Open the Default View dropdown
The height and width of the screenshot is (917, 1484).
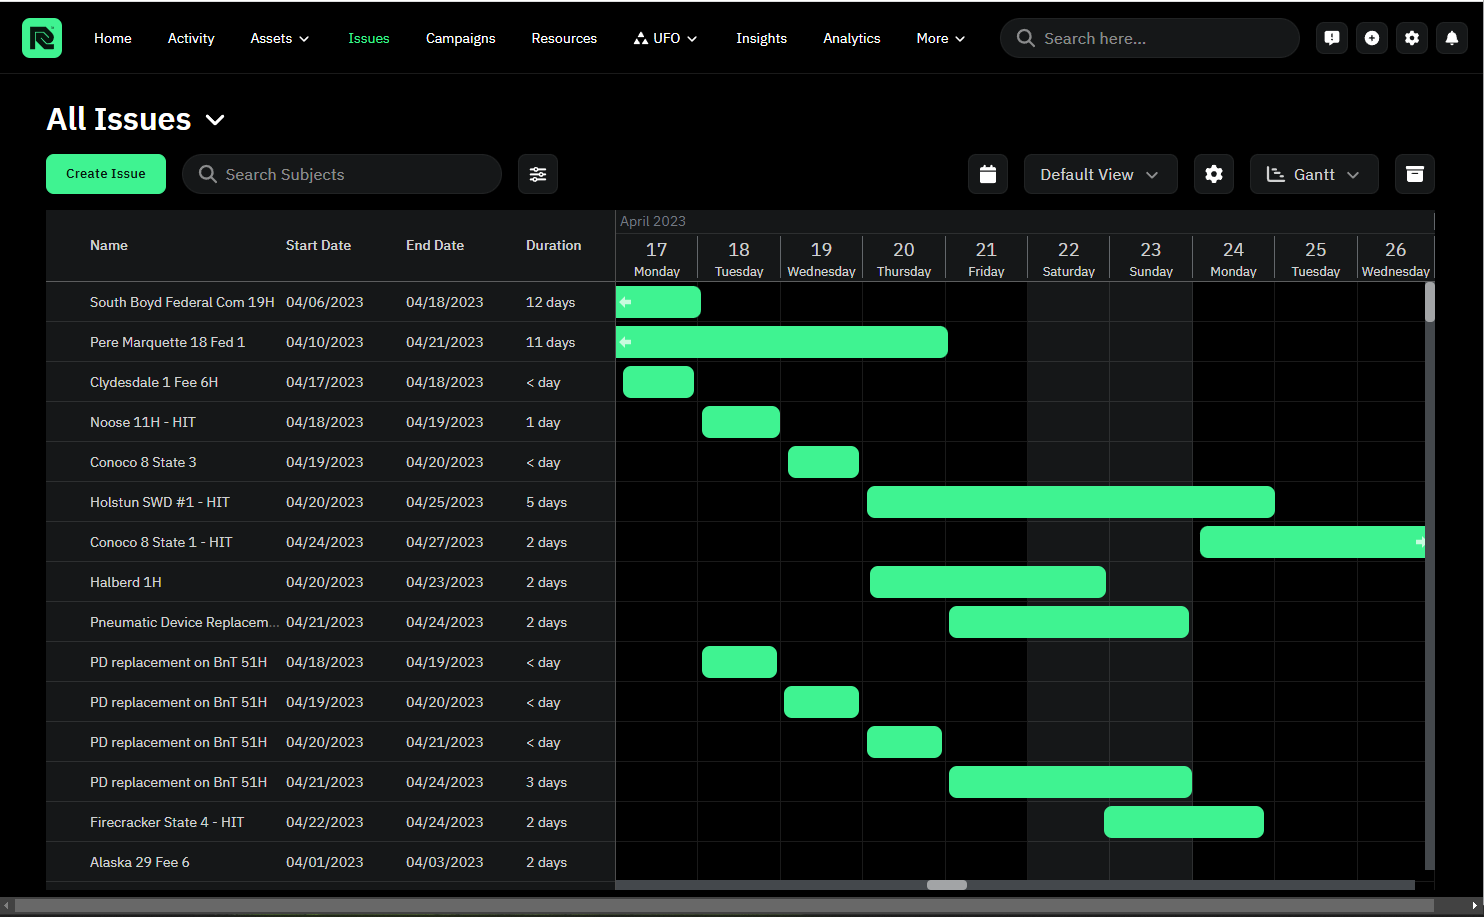coord(1100,174)
